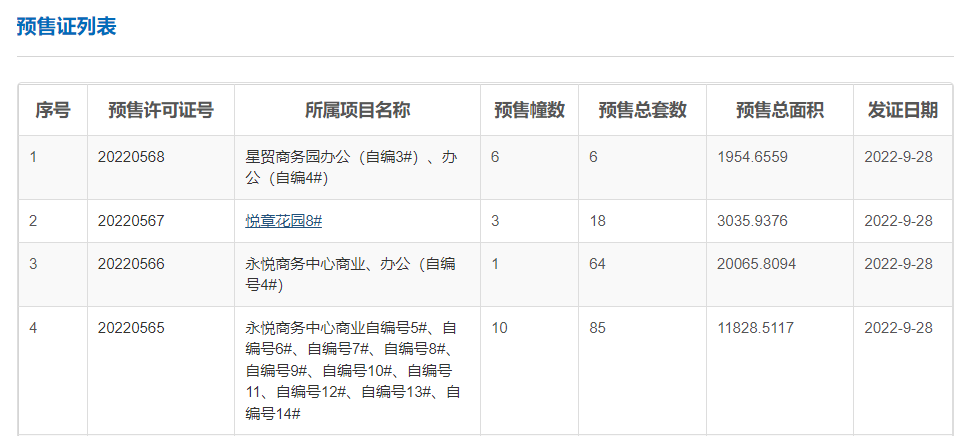This screenshot has height=436, width=966.
Task: Click issue date of permit 20220566
Action: tap(898, 264)
